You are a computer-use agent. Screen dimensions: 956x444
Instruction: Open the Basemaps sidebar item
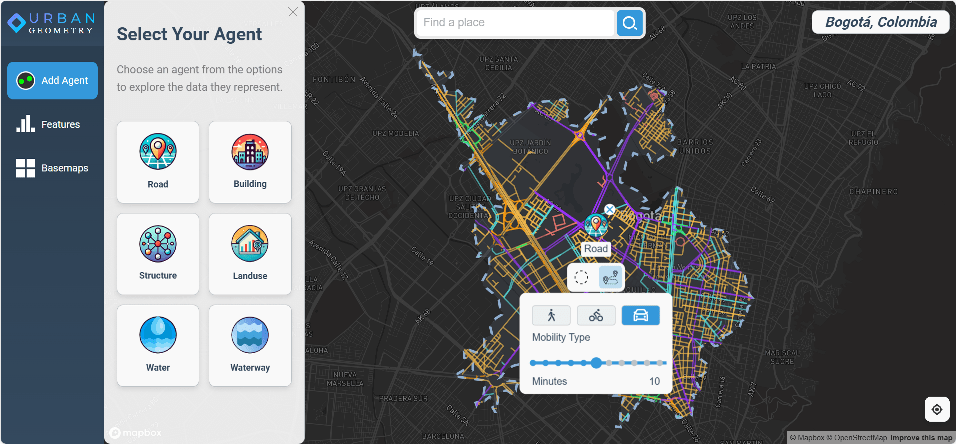[x=52, y=168]
